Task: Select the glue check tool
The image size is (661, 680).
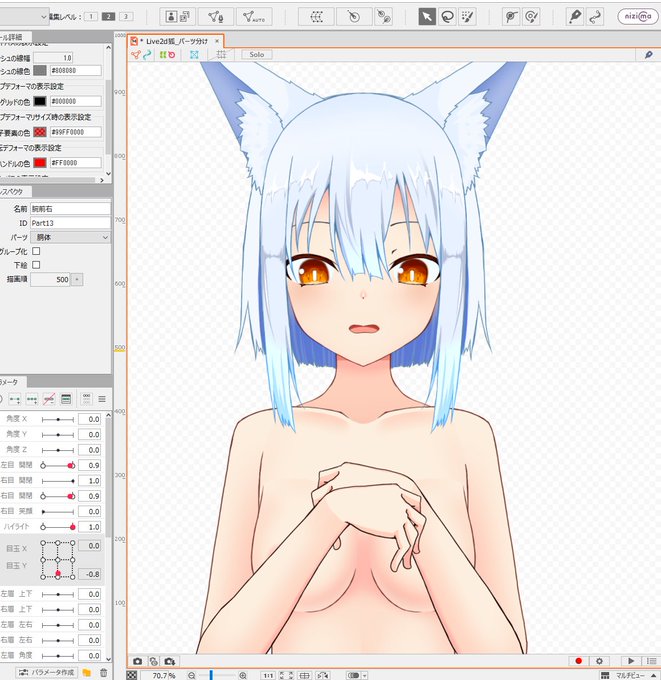Action: (x=531, y=17)
